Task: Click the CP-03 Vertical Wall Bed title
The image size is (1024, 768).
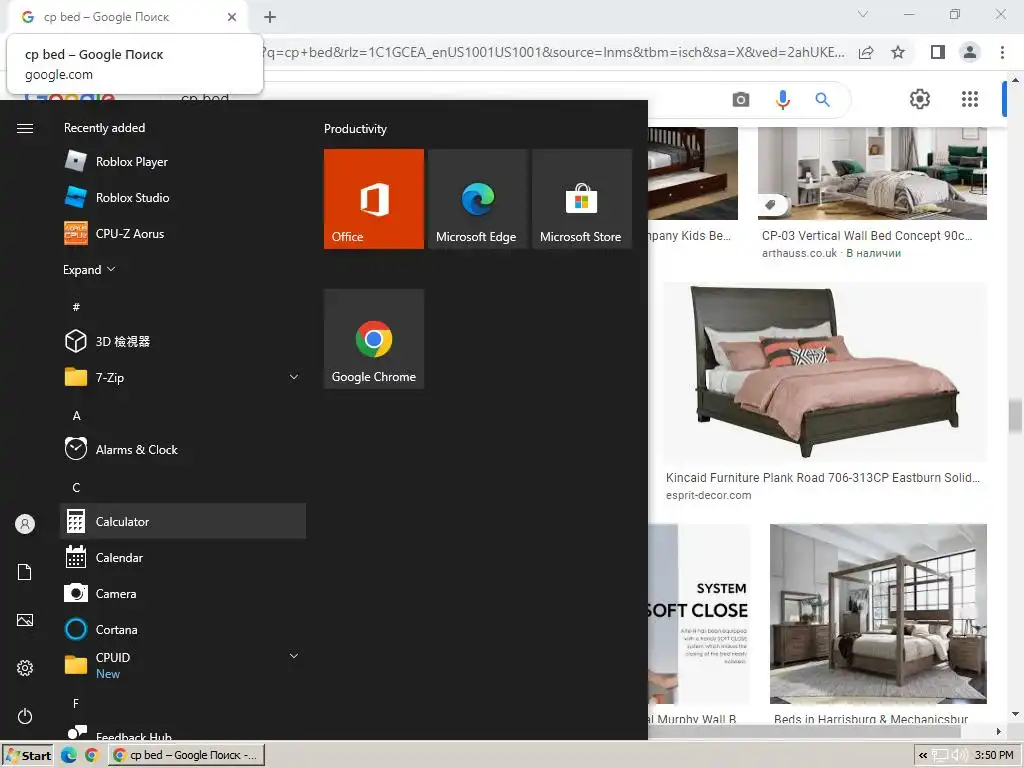Action: [867, 235]
